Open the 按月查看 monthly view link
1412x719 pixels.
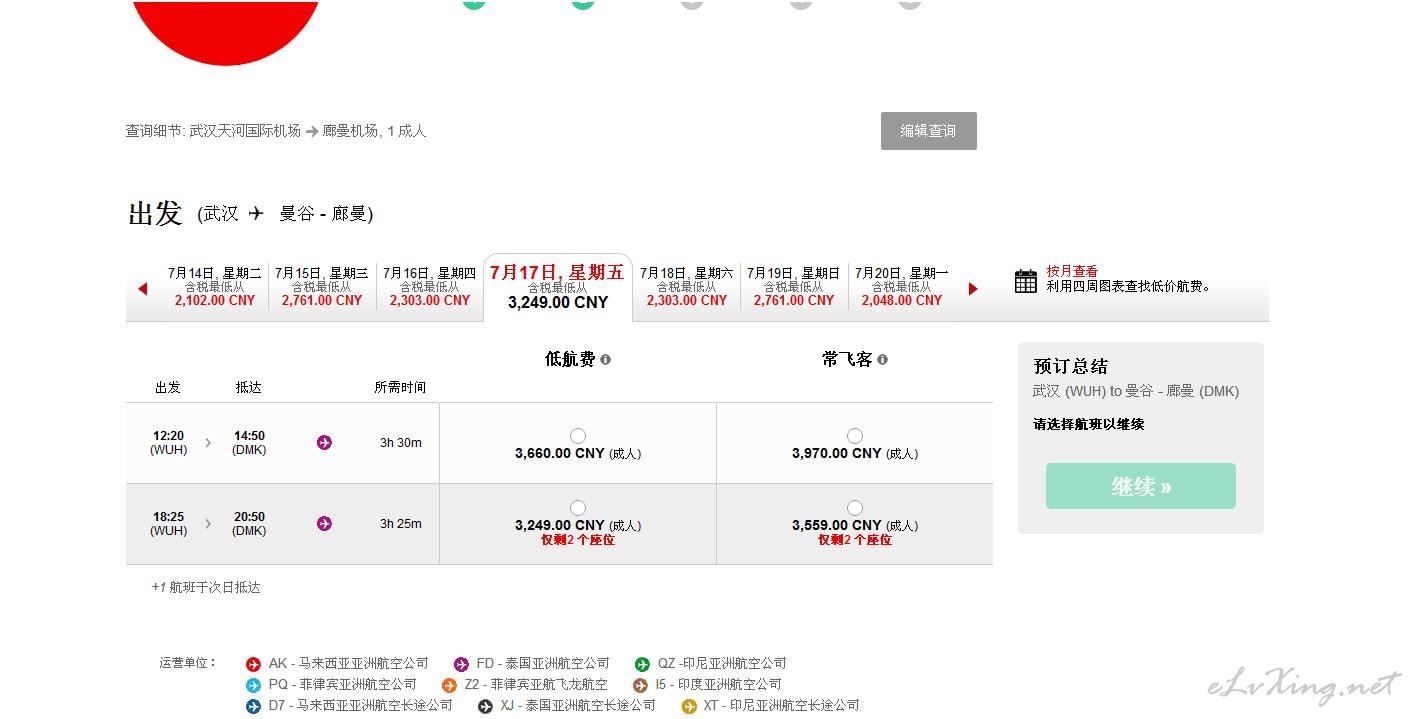pyautogui.click(x=1072, y=271)
